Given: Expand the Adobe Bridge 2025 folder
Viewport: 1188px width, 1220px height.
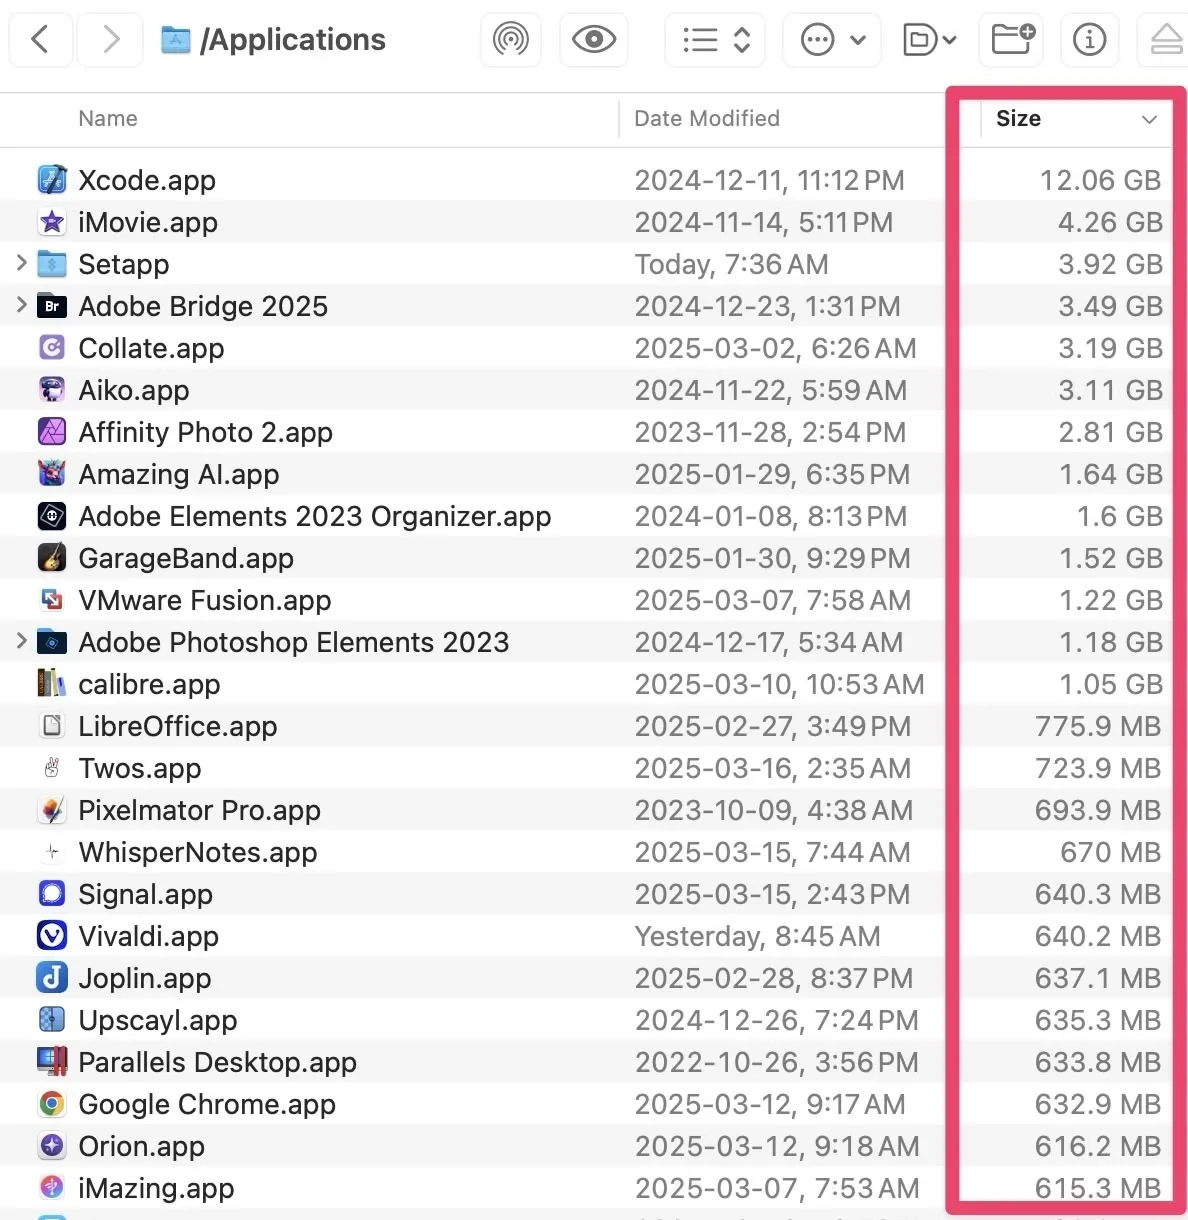Looking at the screenshot, I should [21, 305].
